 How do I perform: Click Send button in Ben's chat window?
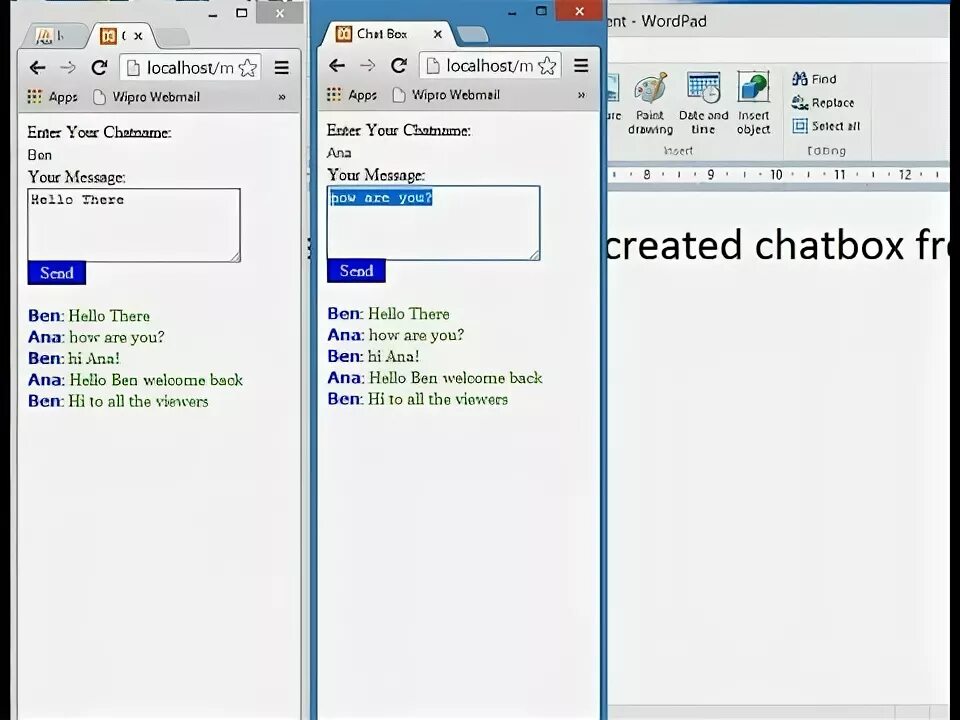coord(57,273)
